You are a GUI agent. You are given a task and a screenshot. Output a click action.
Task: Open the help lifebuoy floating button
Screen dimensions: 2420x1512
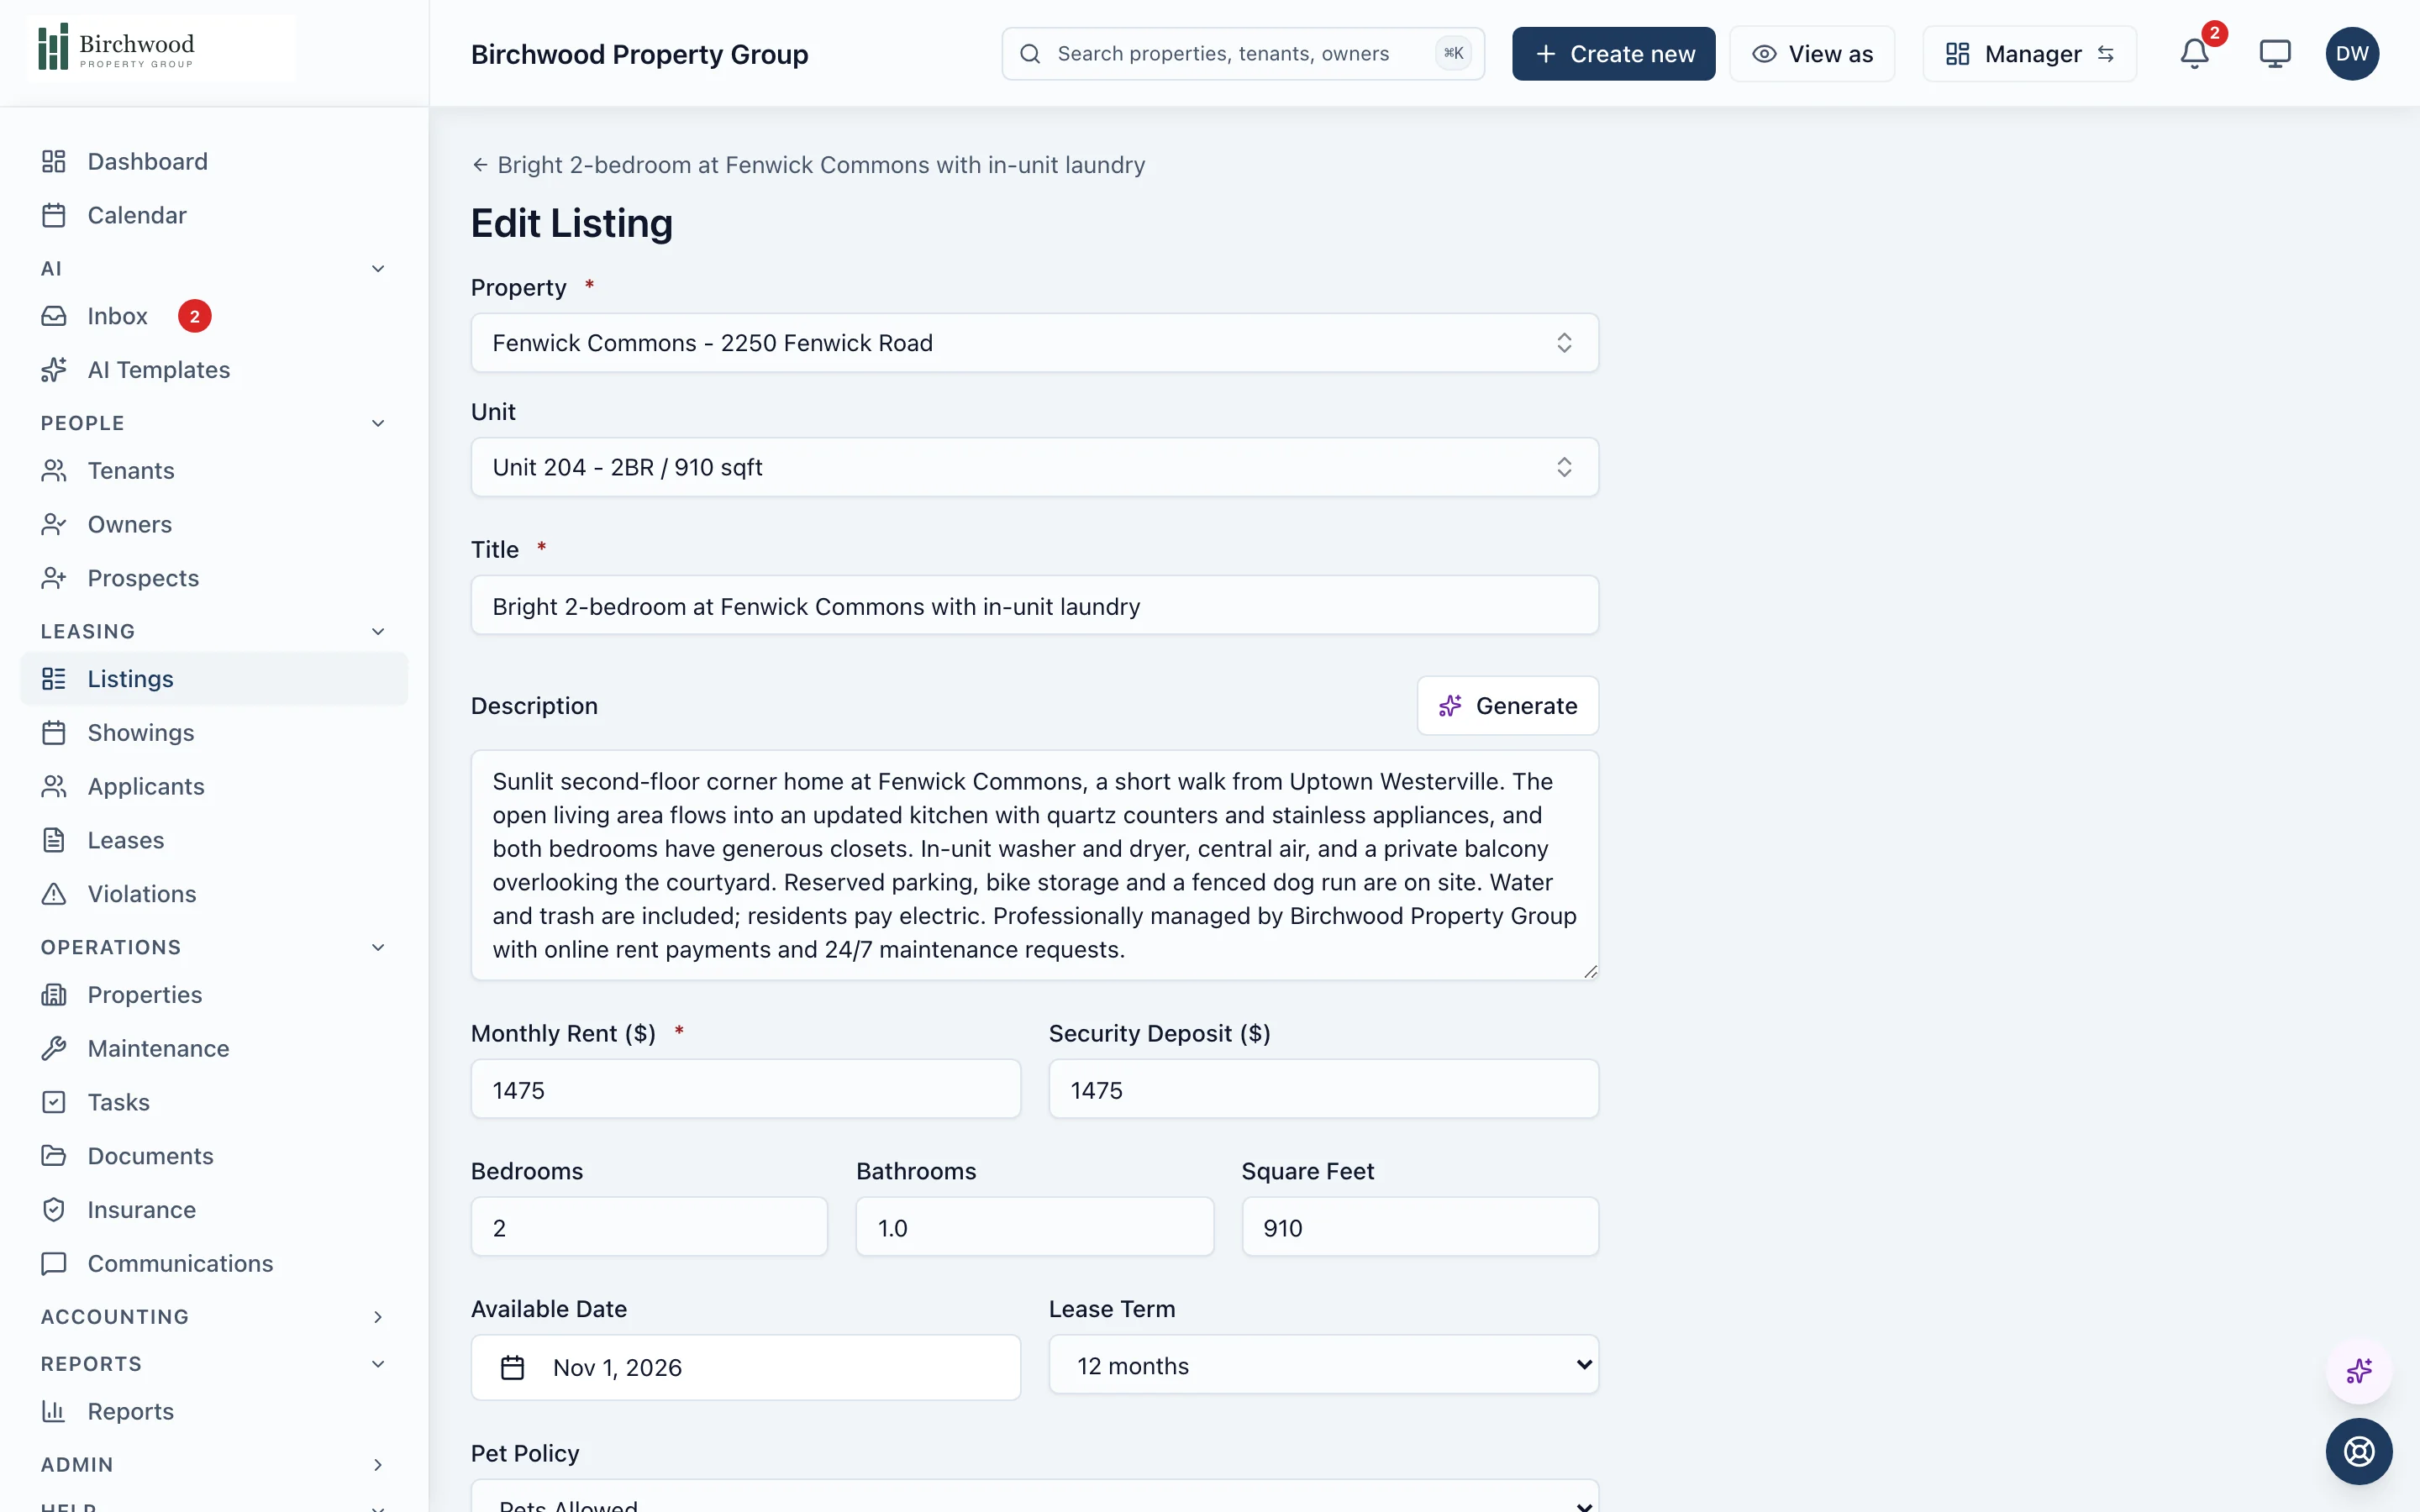2359,1451
